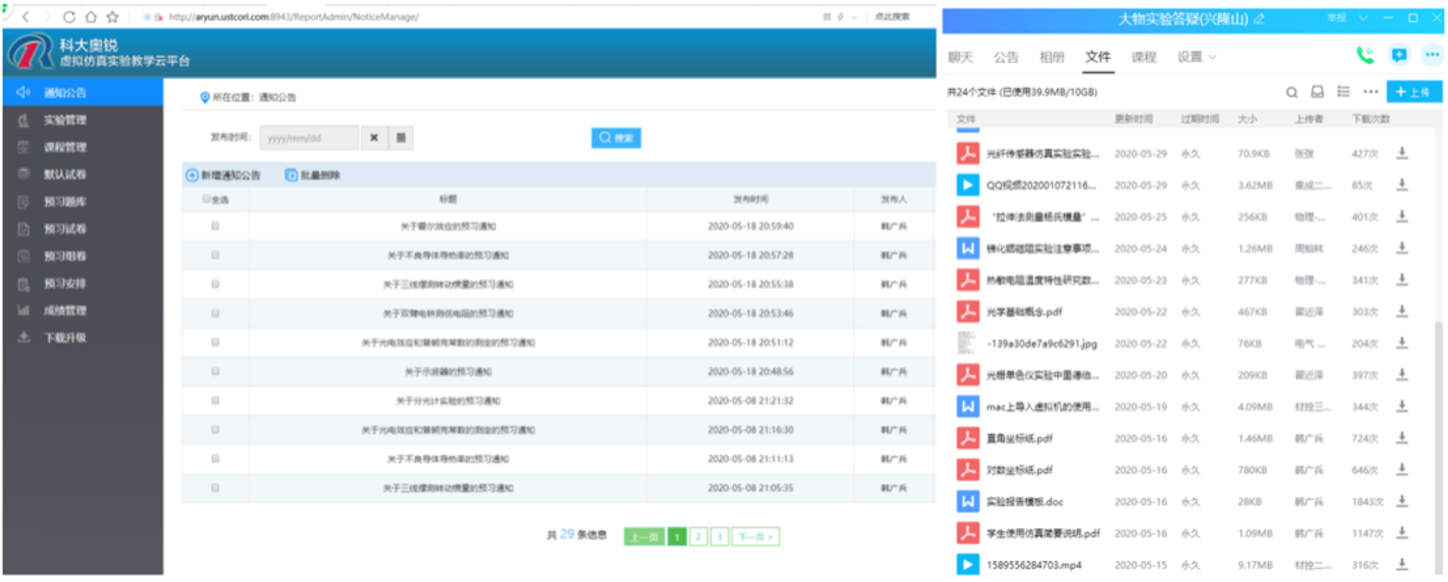Switch to the 公告 tab
Screen dimensions: 1448x582
(1006, 57)
